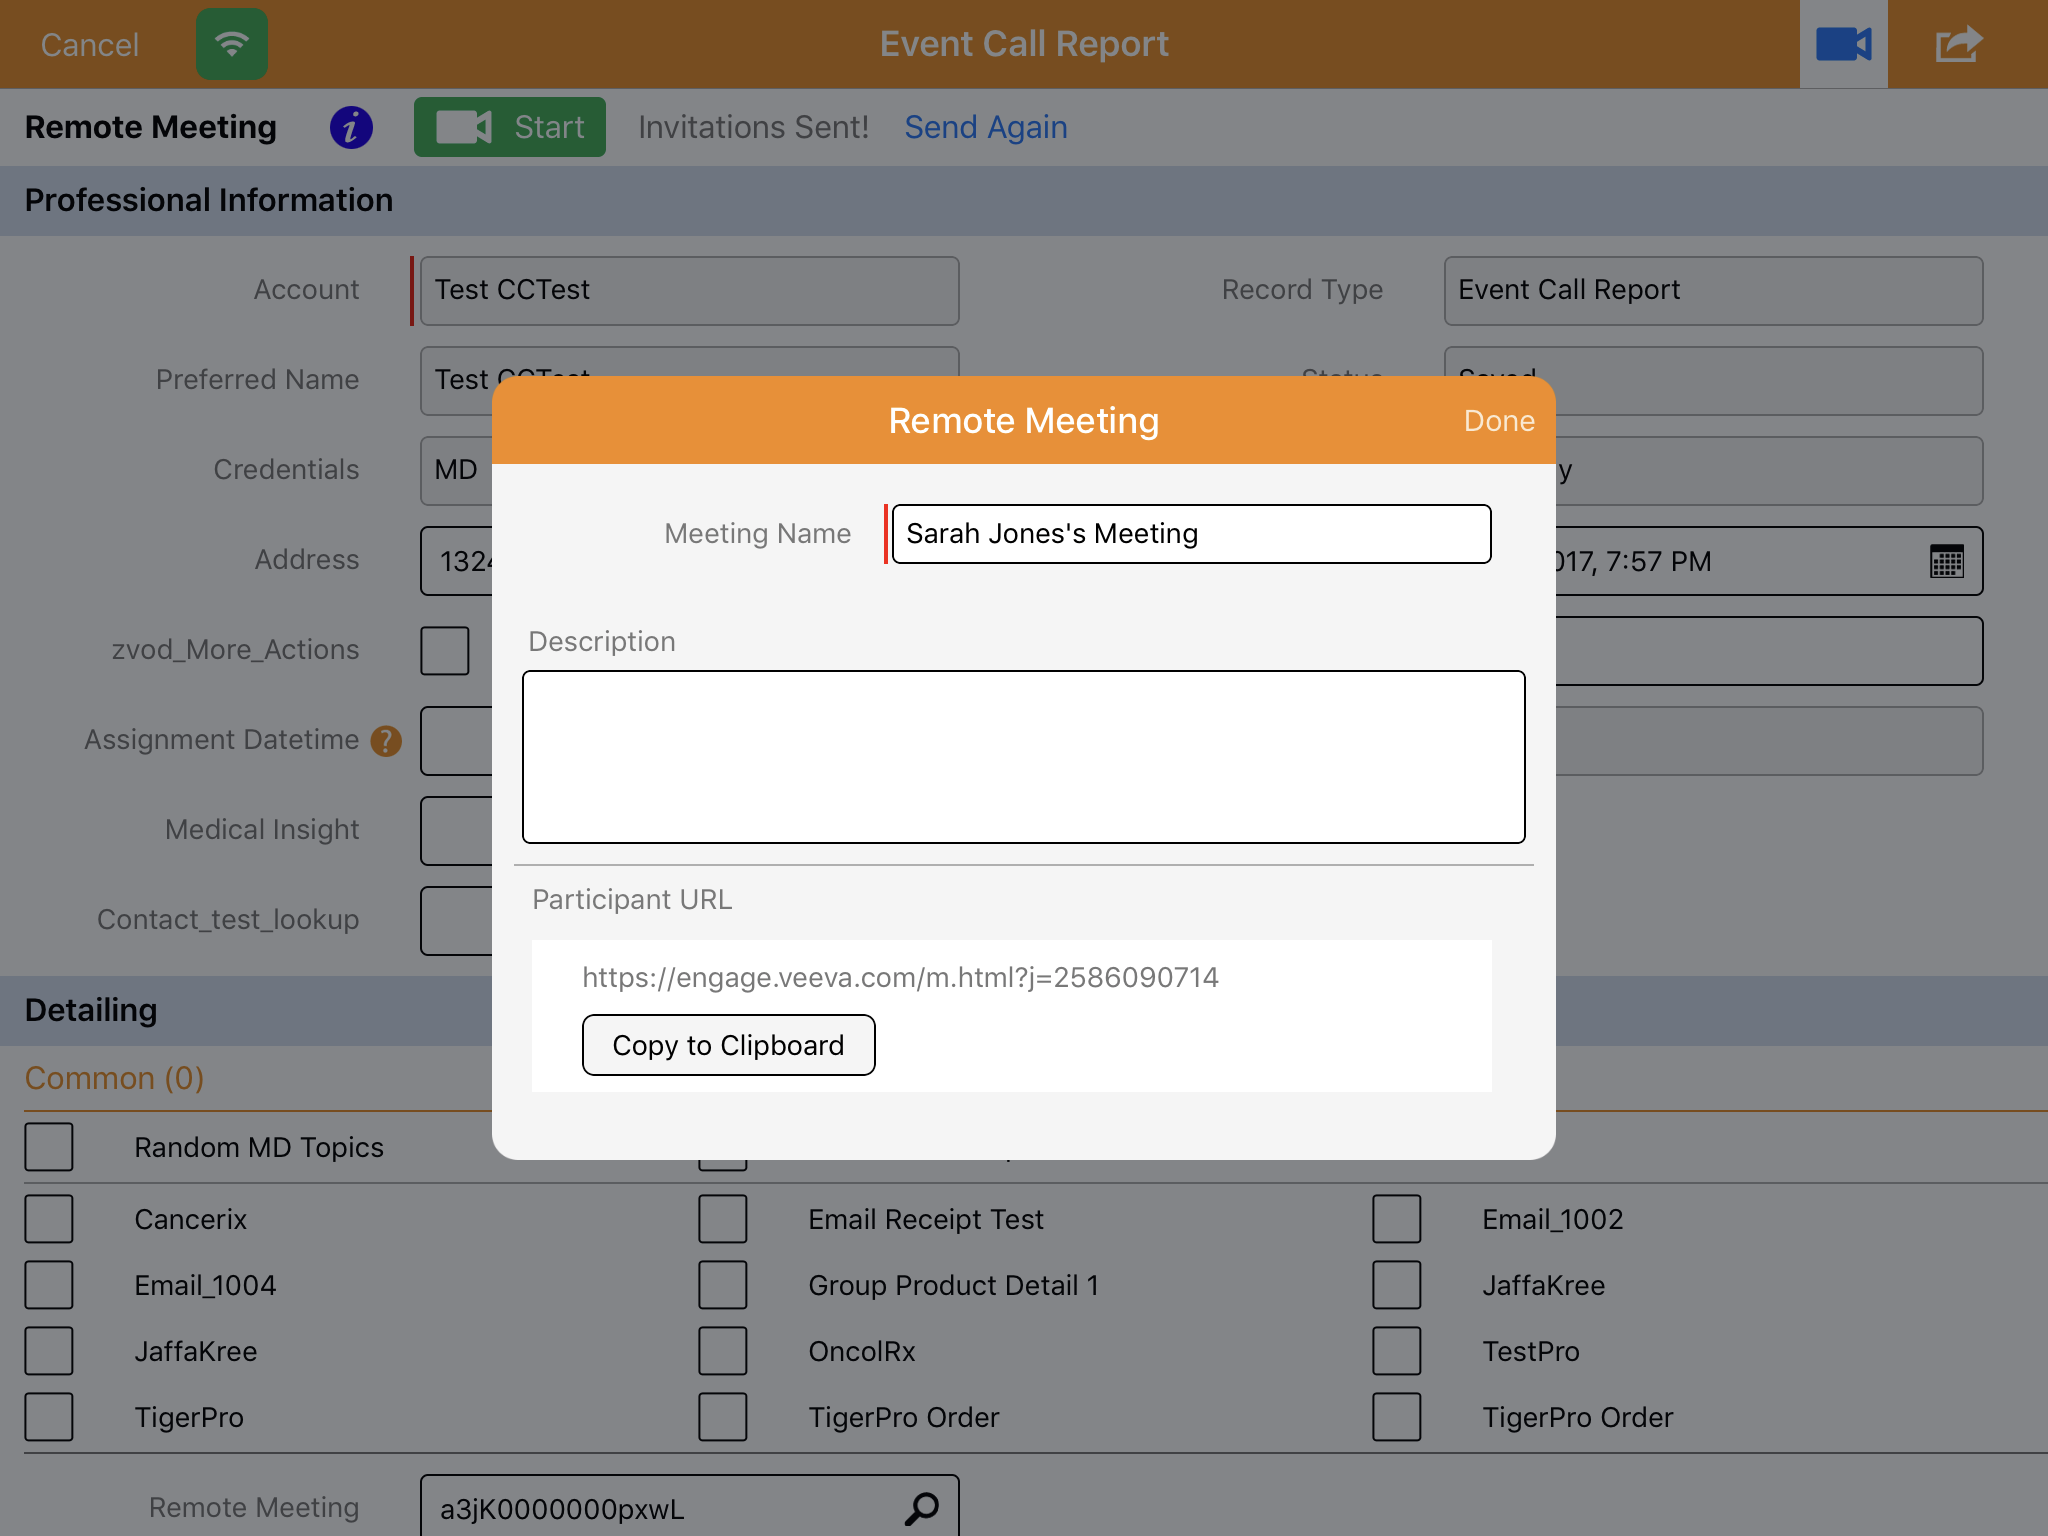Select the Common (0) tab
Image resolution: width=2048 pixels, height=1536 pixels.
tap(114, 1078)
